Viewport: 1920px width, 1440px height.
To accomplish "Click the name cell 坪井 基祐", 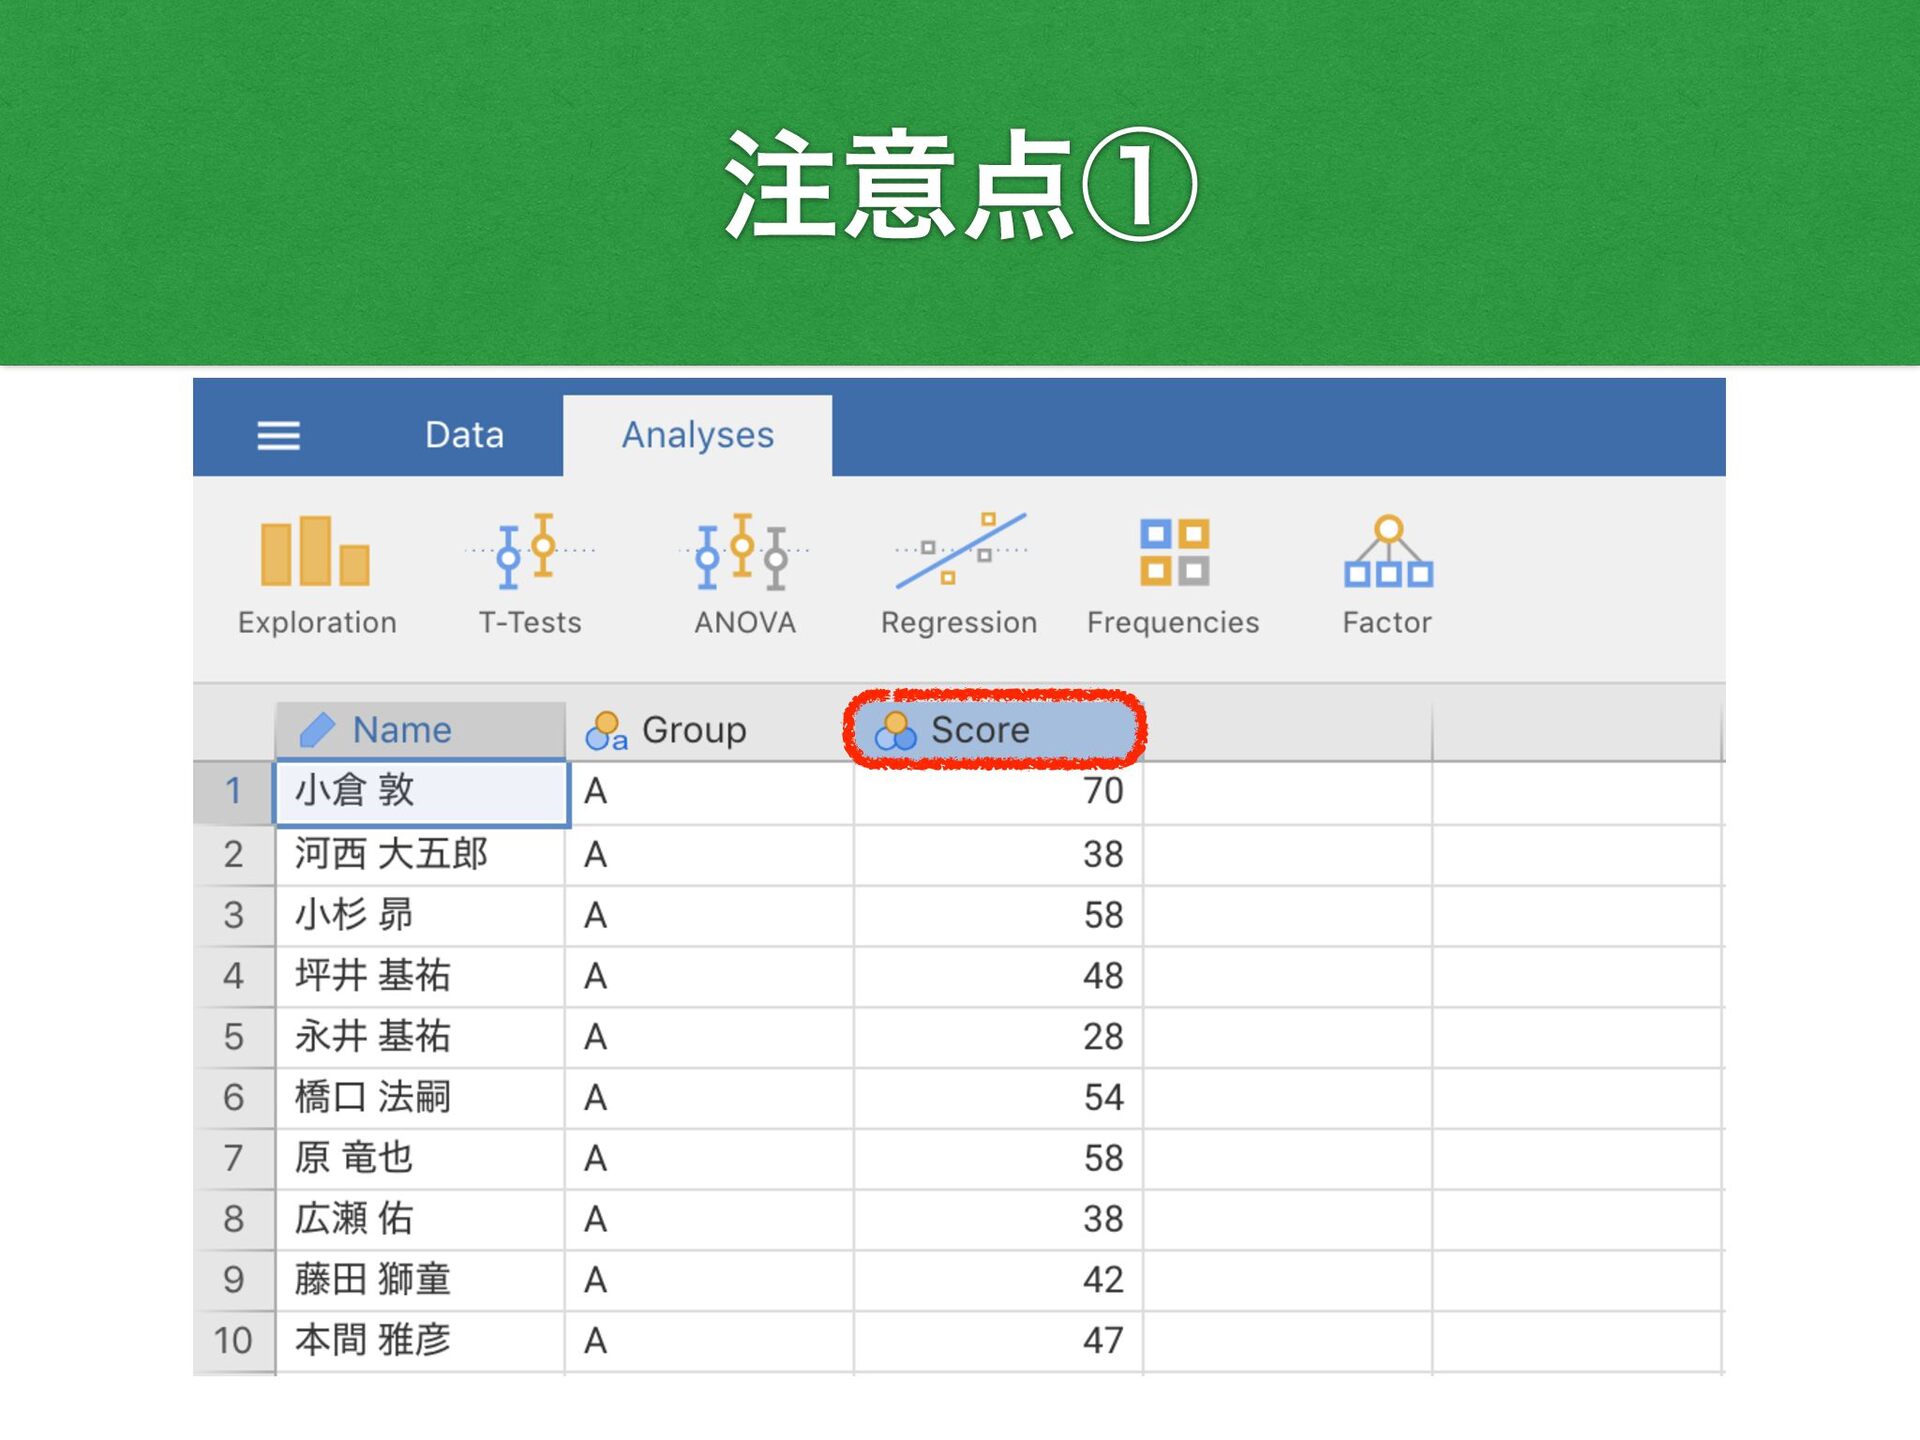I will (x=421, y=976).
